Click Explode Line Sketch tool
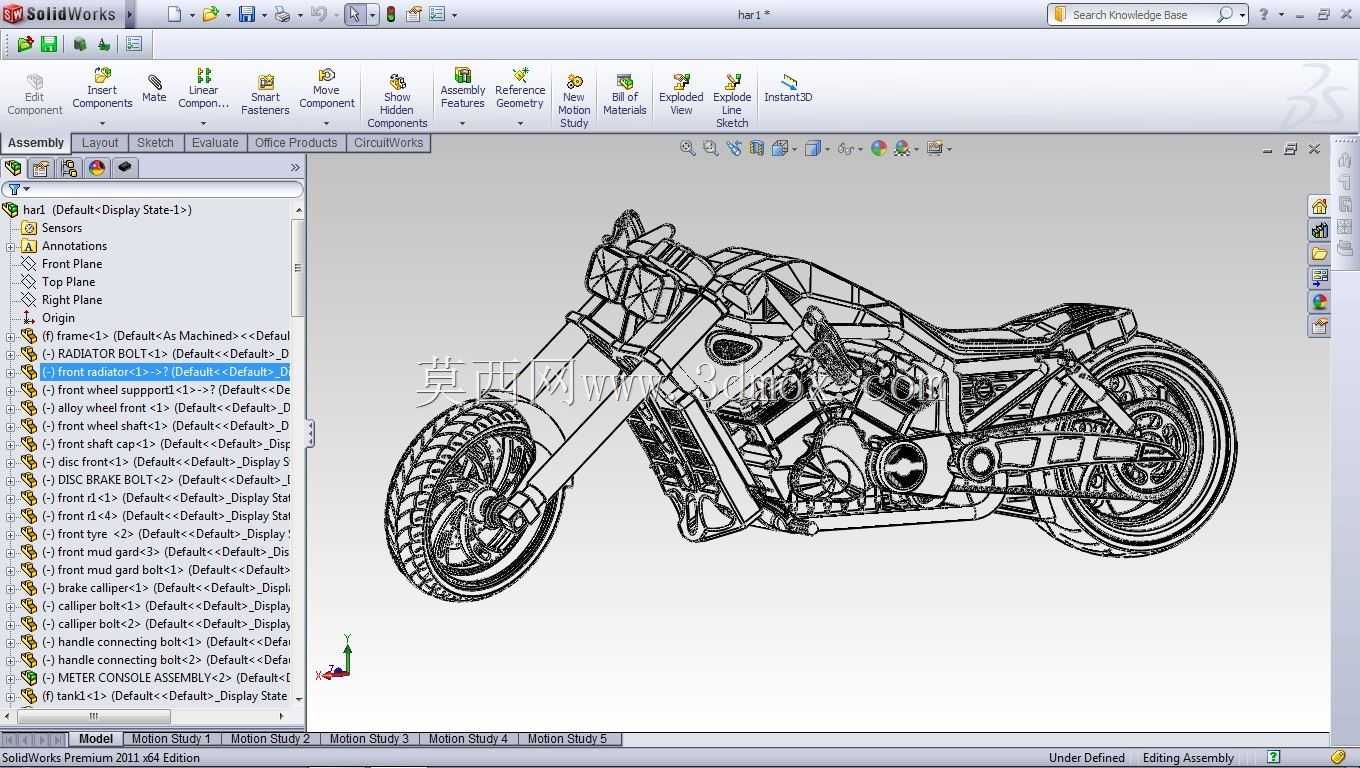The height and width of the screenshot is (768, 1360). pyautogui.click(x=732, y=101)
